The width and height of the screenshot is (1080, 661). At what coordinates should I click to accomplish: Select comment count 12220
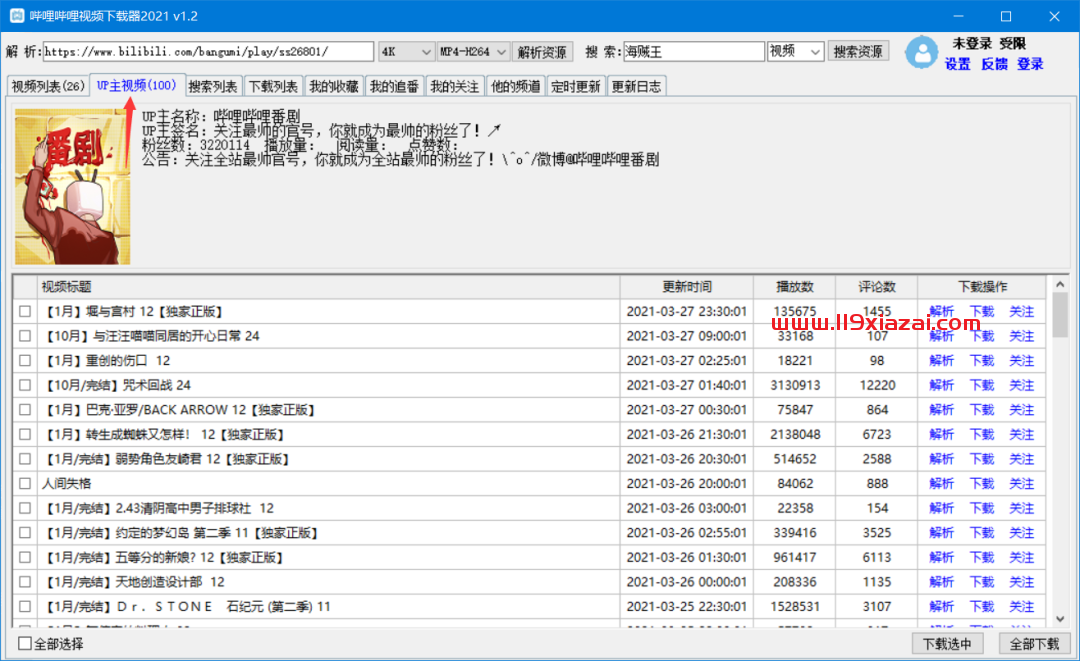(877, 385)
